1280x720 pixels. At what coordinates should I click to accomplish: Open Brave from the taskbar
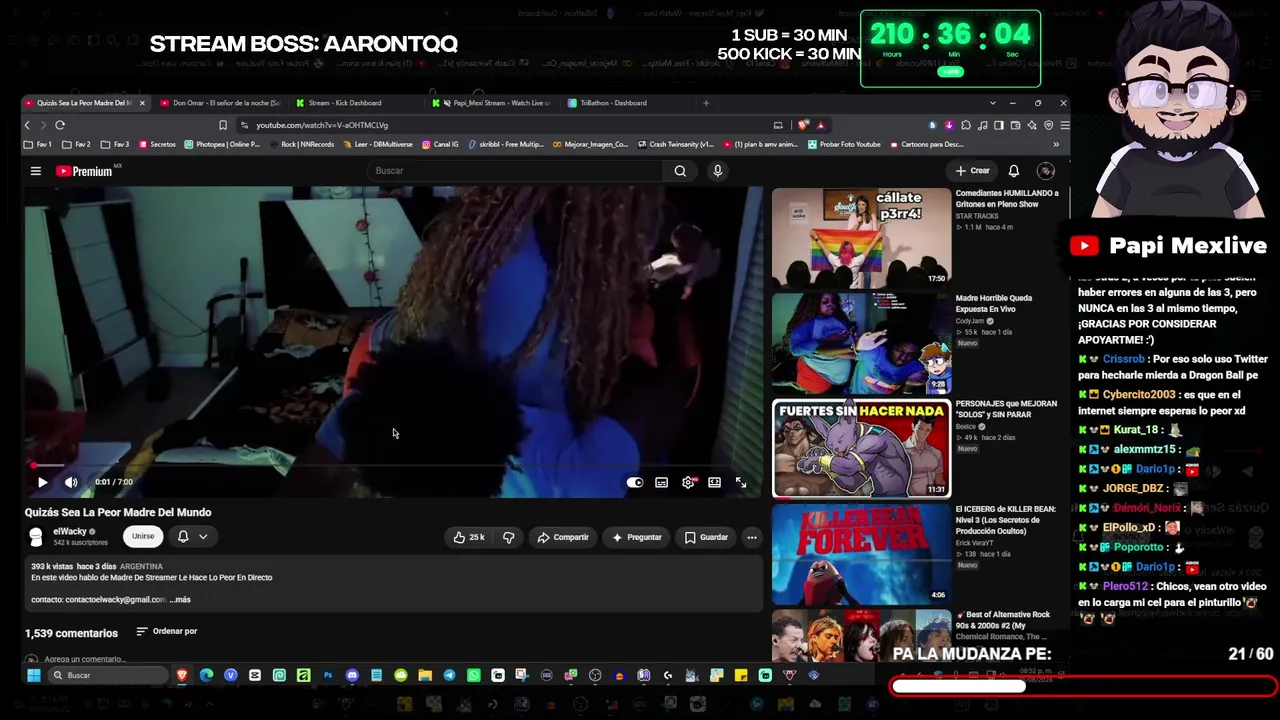click(182, 675)
